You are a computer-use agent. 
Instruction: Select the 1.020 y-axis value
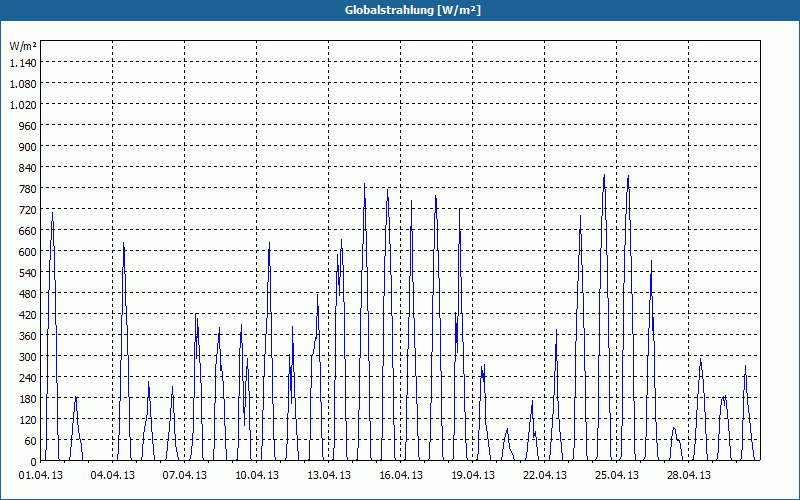click(x=23, y=105)
